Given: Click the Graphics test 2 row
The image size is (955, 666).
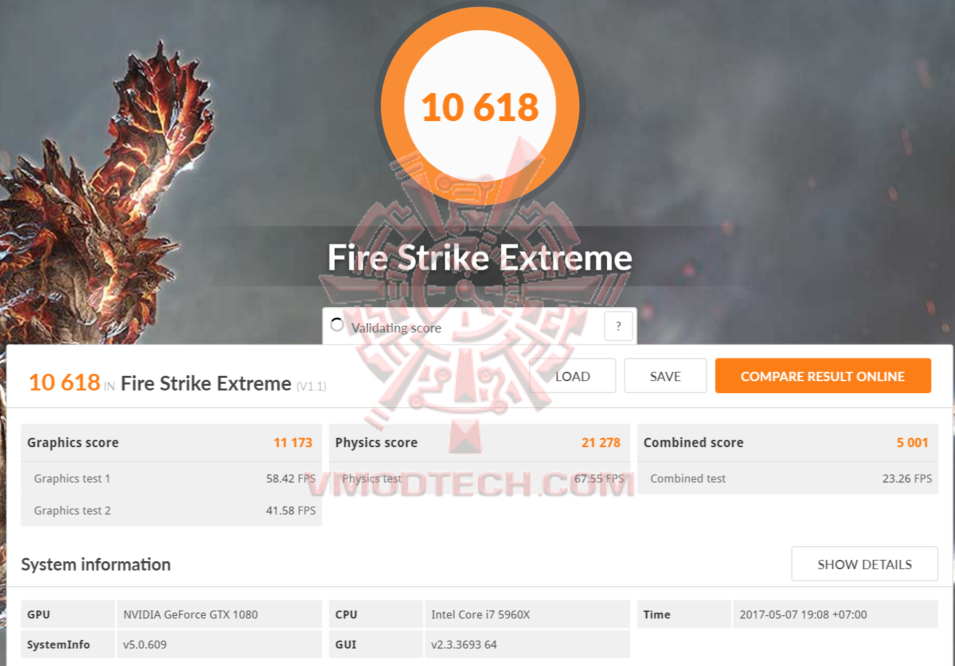Looking at the screenshot, I should 171,511.
